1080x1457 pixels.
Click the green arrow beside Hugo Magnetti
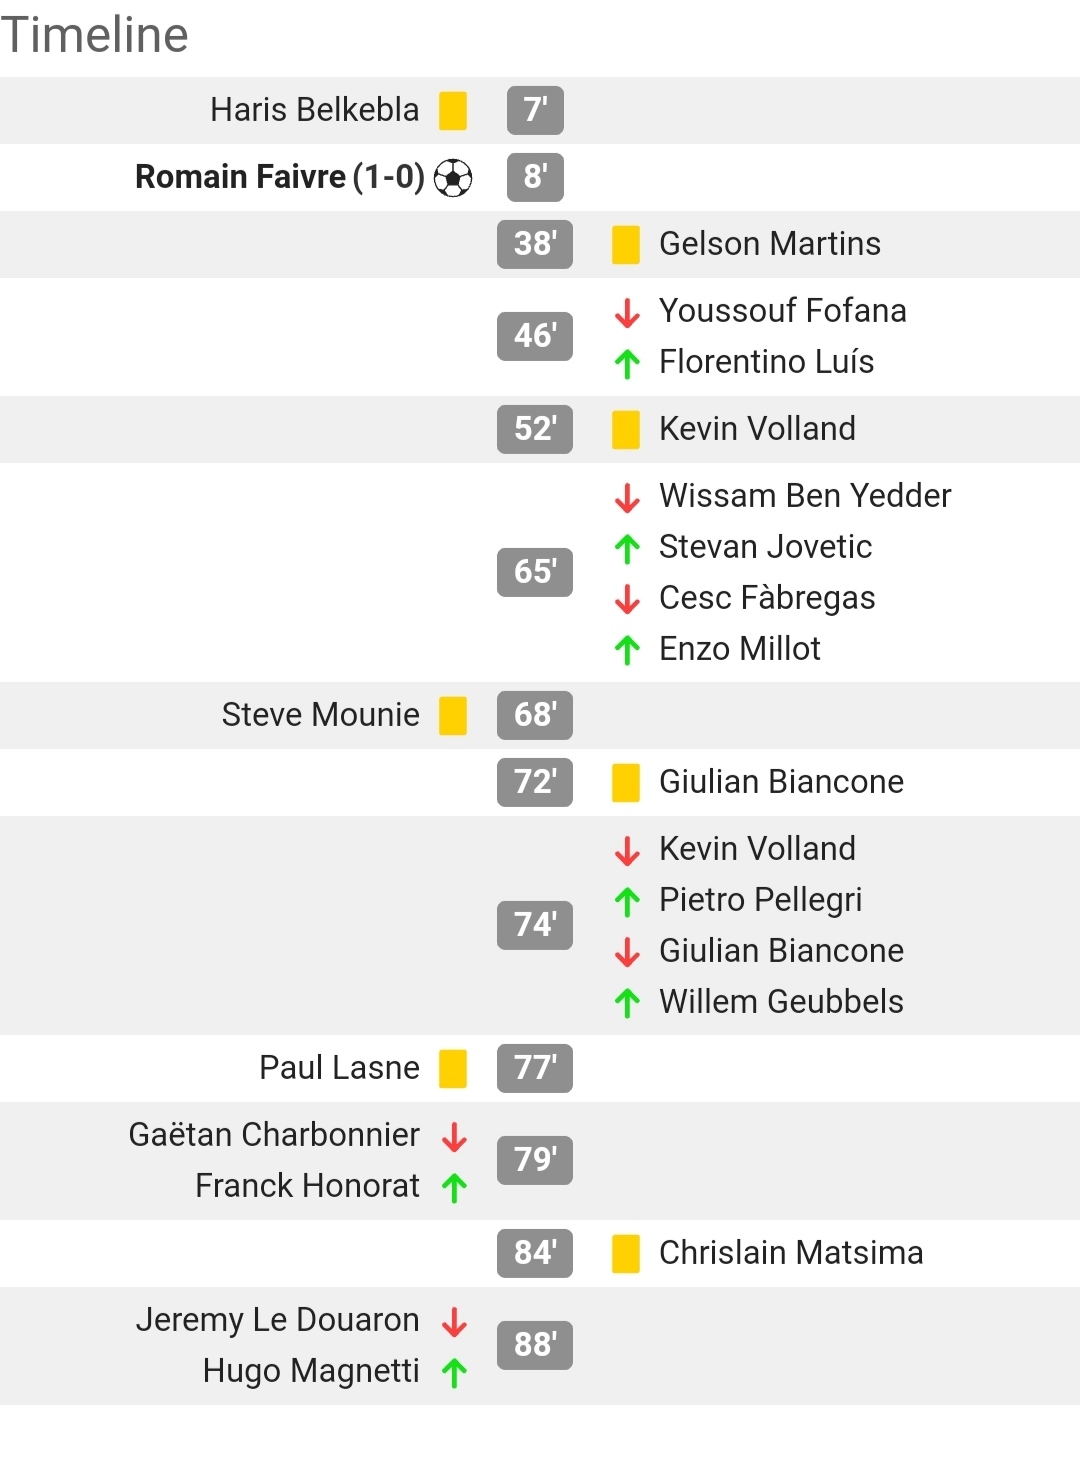pos(455,1372)
